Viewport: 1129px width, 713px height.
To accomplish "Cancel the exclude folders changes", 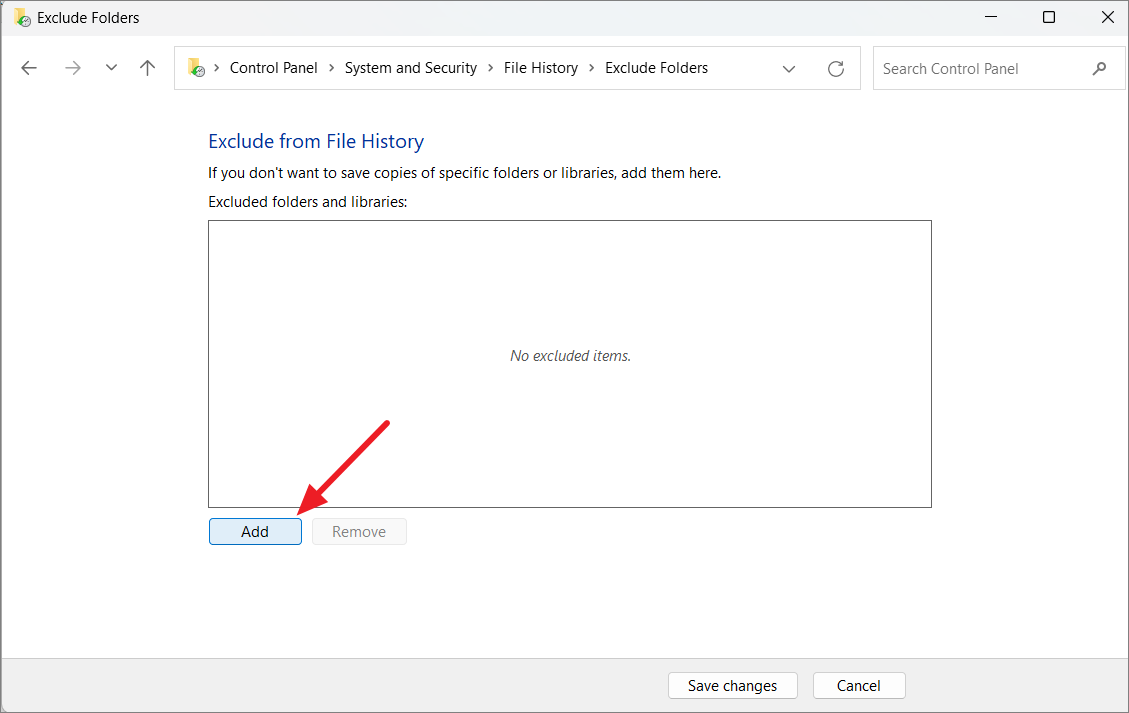I will [x=858, y=685].
